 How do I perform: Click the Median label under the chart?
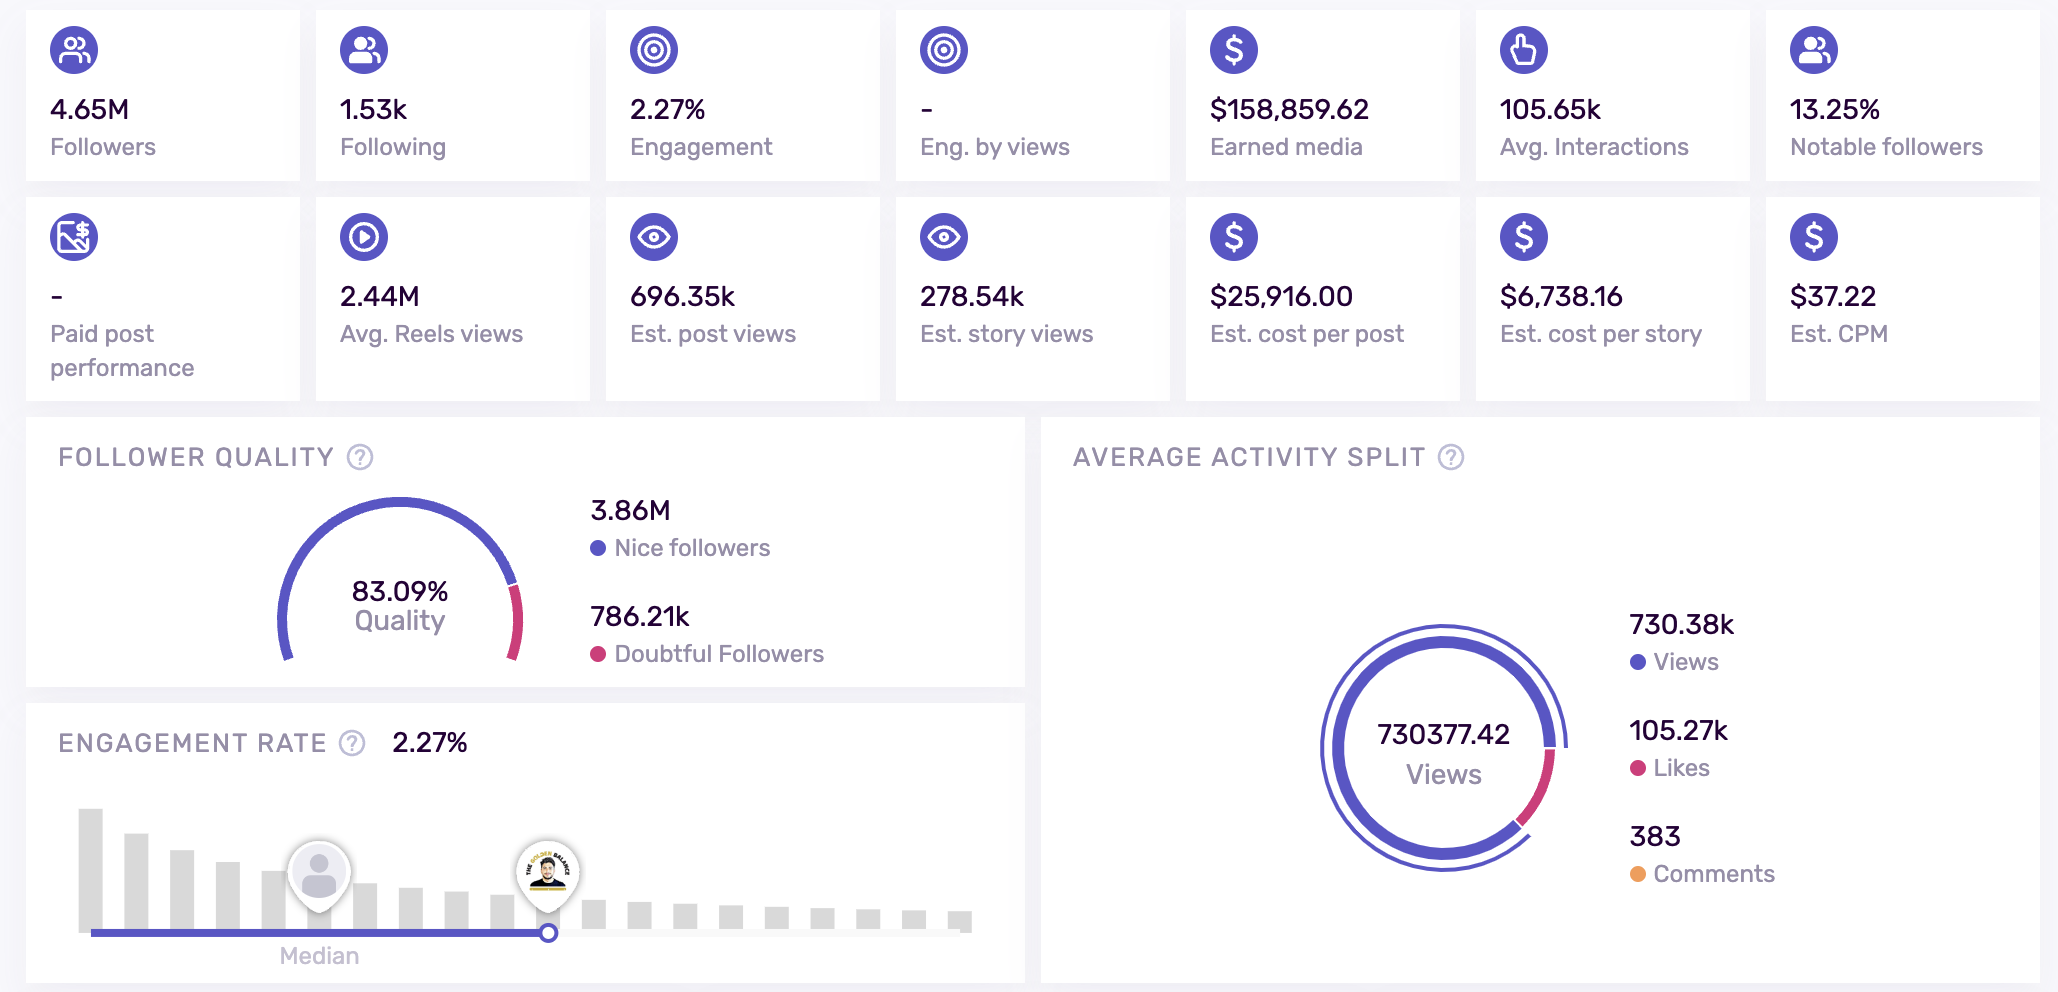(319, 956)
